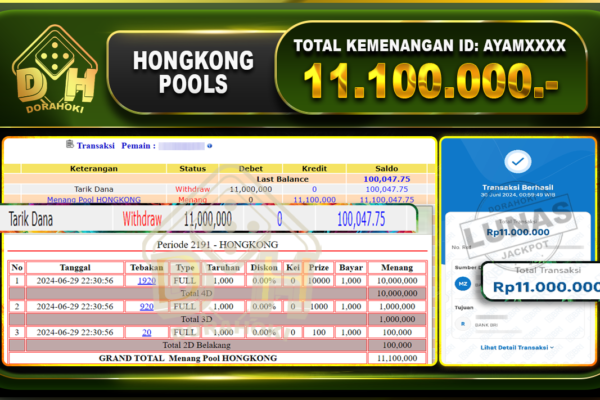Click the red Menang status text
Screen dimensions: 600x400
pyautogui.click(x=192, y=199)
